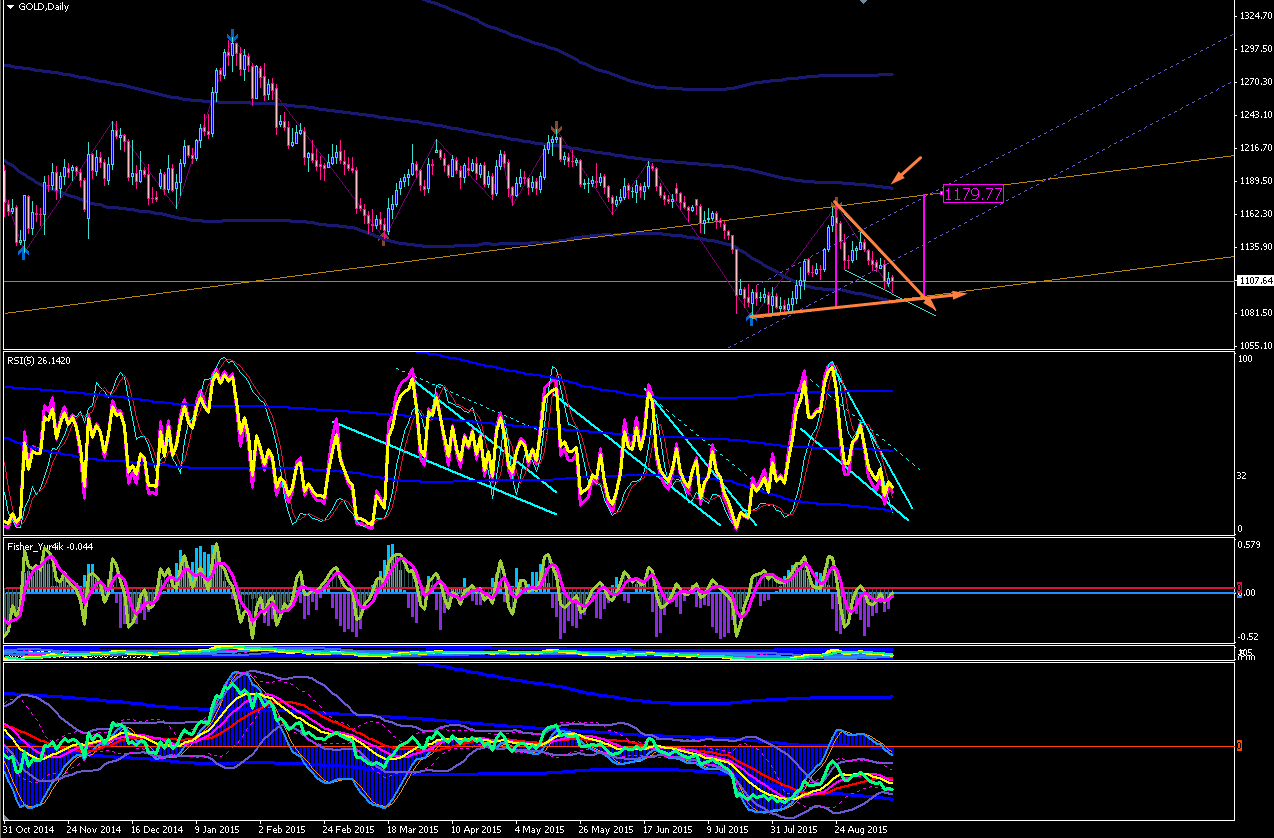Click the 1189.50 price axis label
The width and height of the screenshot is (1274, 838).
click(x=1254, y=181)
